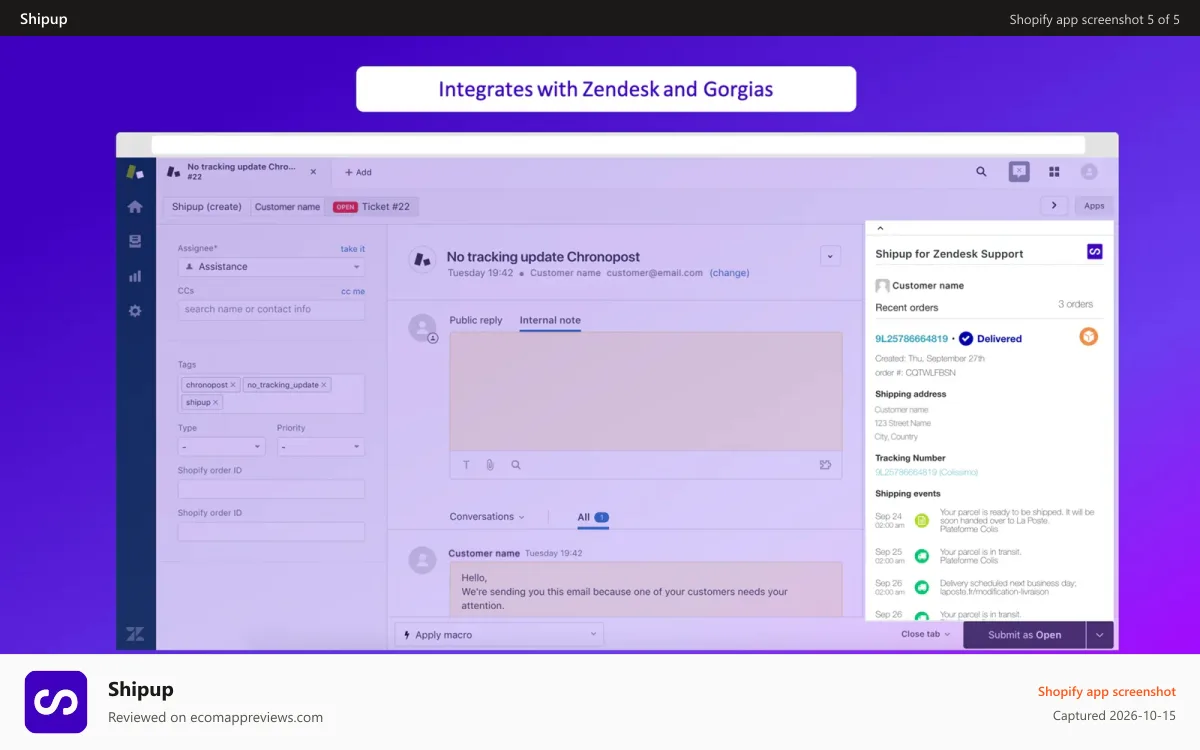Open the Priority dropdown

(x=321, y=447)
